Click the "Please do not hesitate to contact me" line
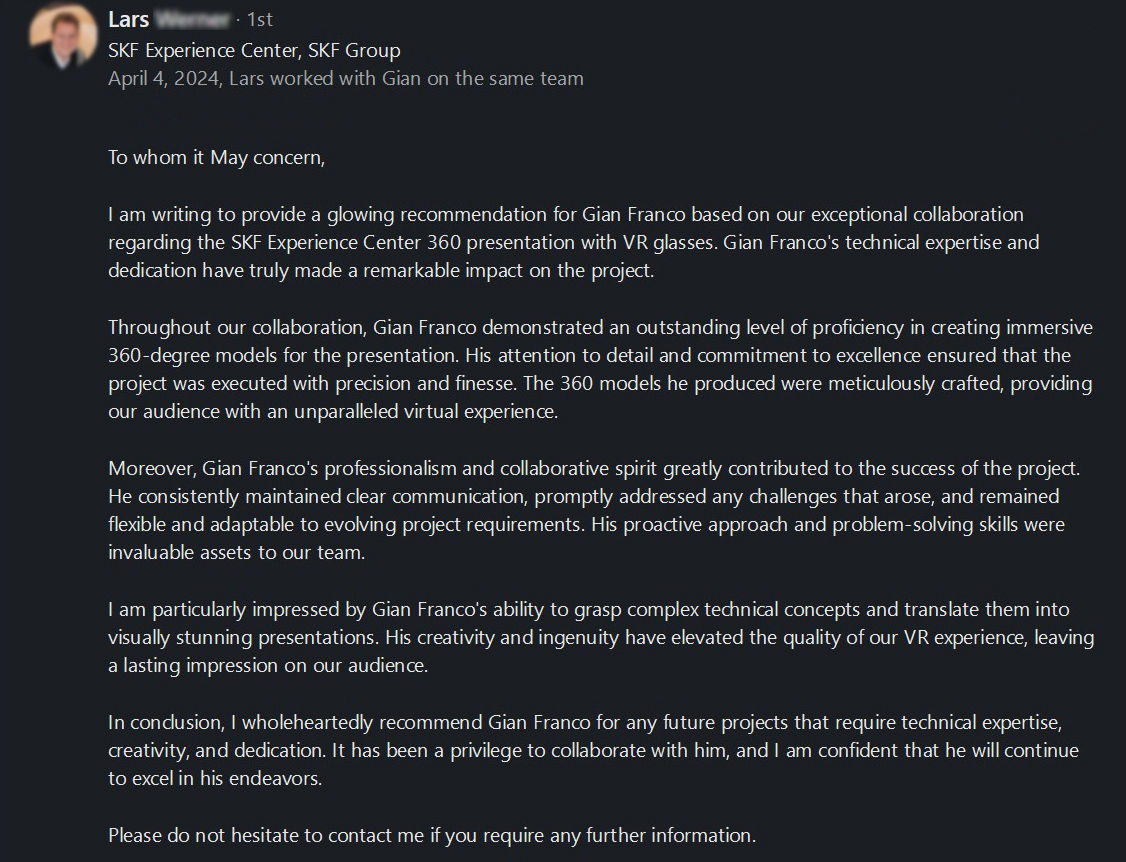 click(x=432, y=835)
